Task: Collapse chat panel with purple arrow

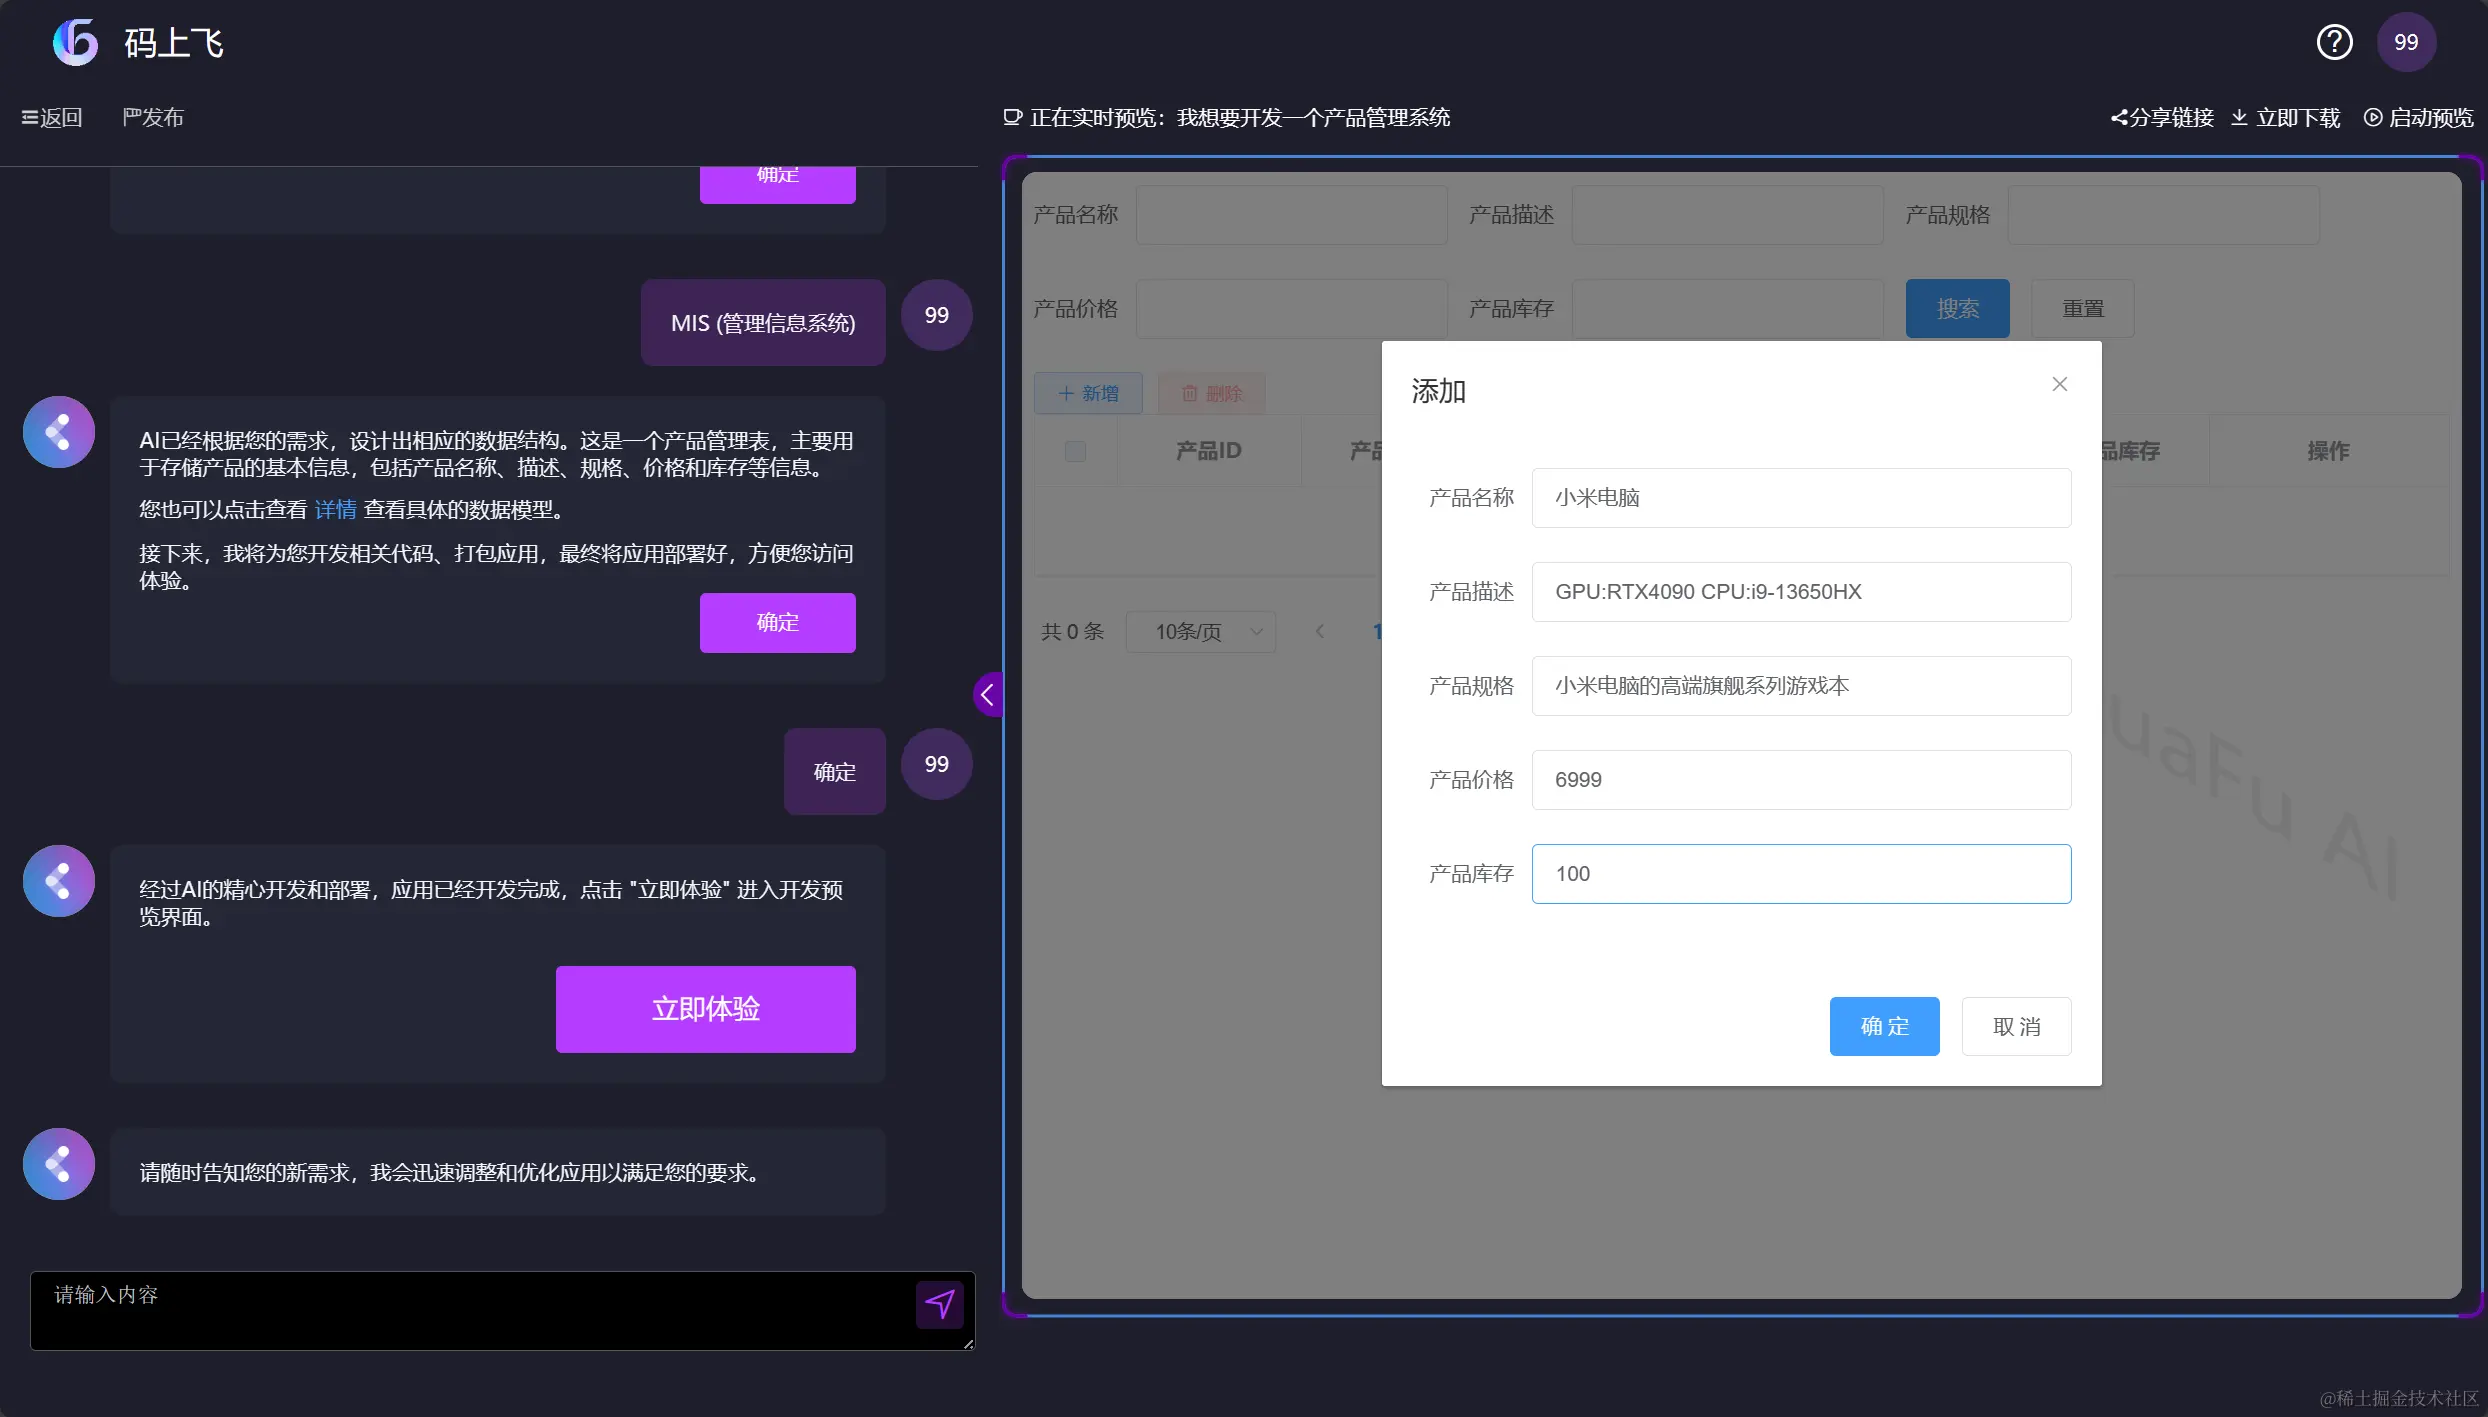Action: tap(987, 694)
